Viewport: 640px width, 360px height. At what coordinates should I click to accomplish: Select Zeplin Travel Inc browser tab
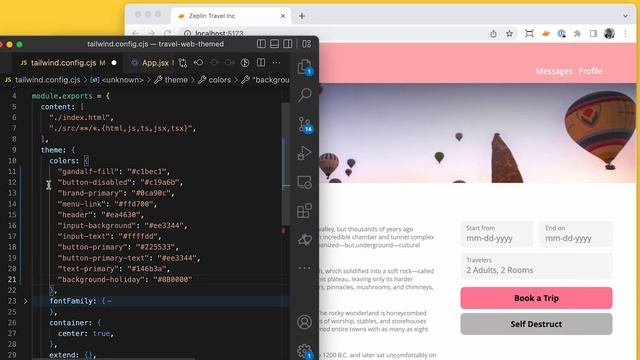[x=231, y=16]
